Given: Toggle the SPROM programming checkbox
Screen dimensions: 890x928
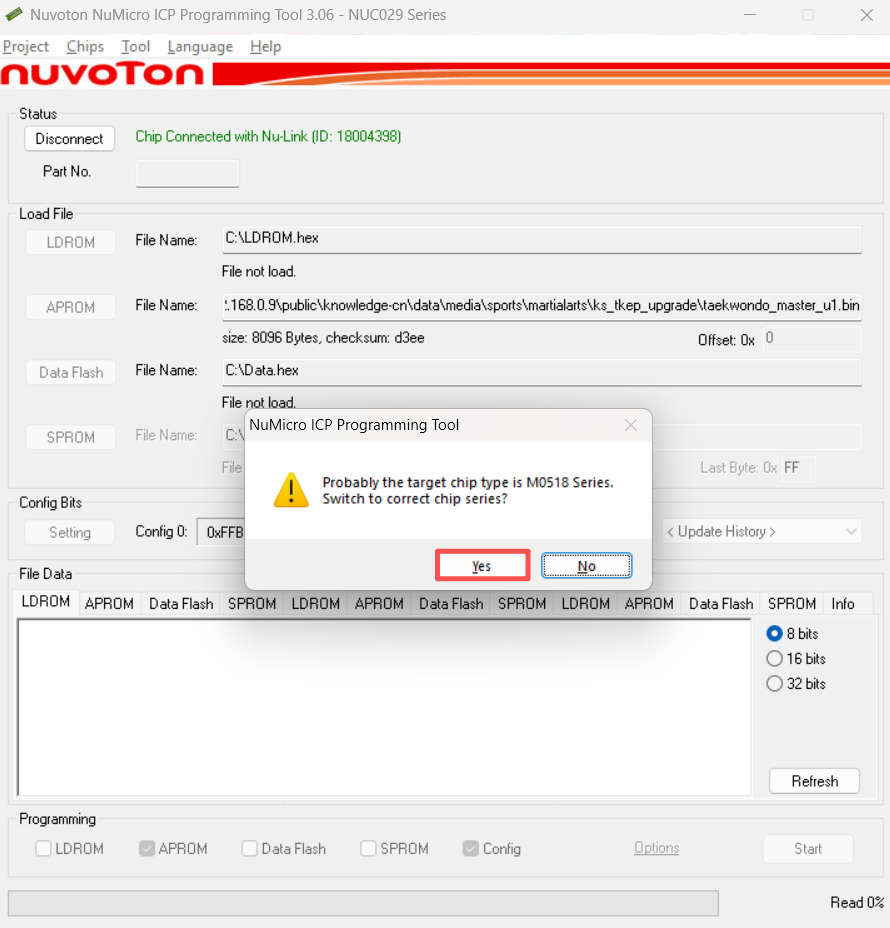Looking at the screenshot, I should click(369, 848).
